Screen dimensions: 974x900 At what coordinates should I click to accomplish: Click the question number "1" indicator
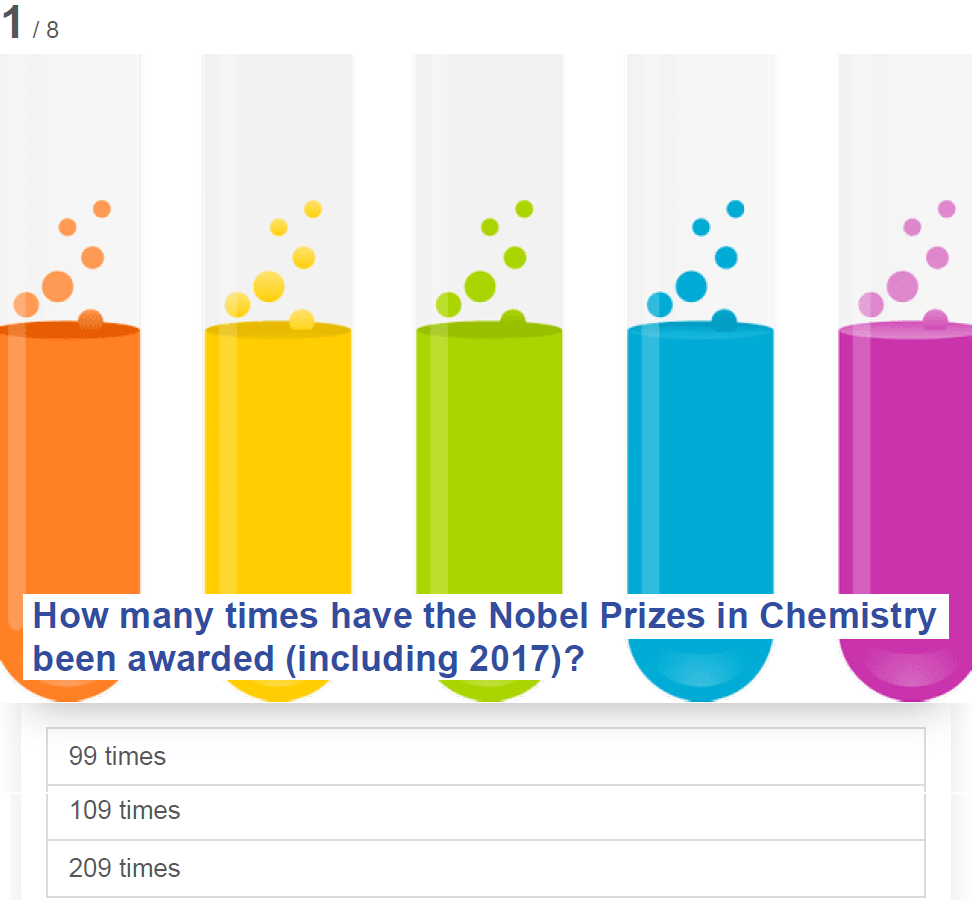[12, 24]
